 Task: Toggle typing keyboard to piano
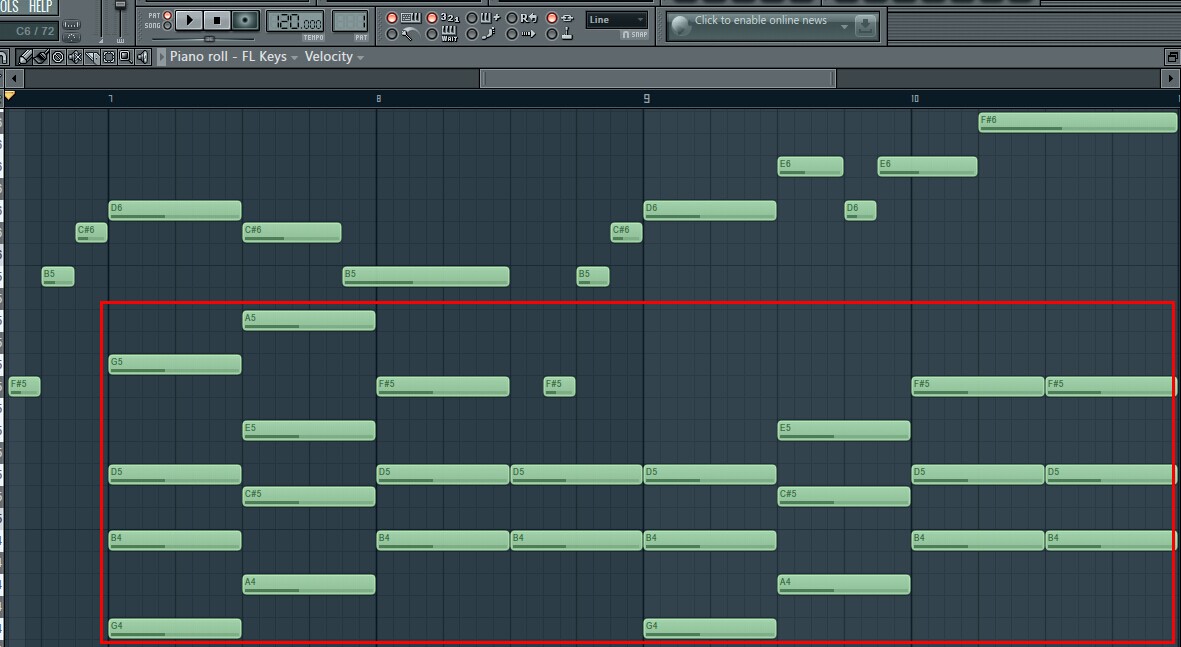(x=404, y=18)
